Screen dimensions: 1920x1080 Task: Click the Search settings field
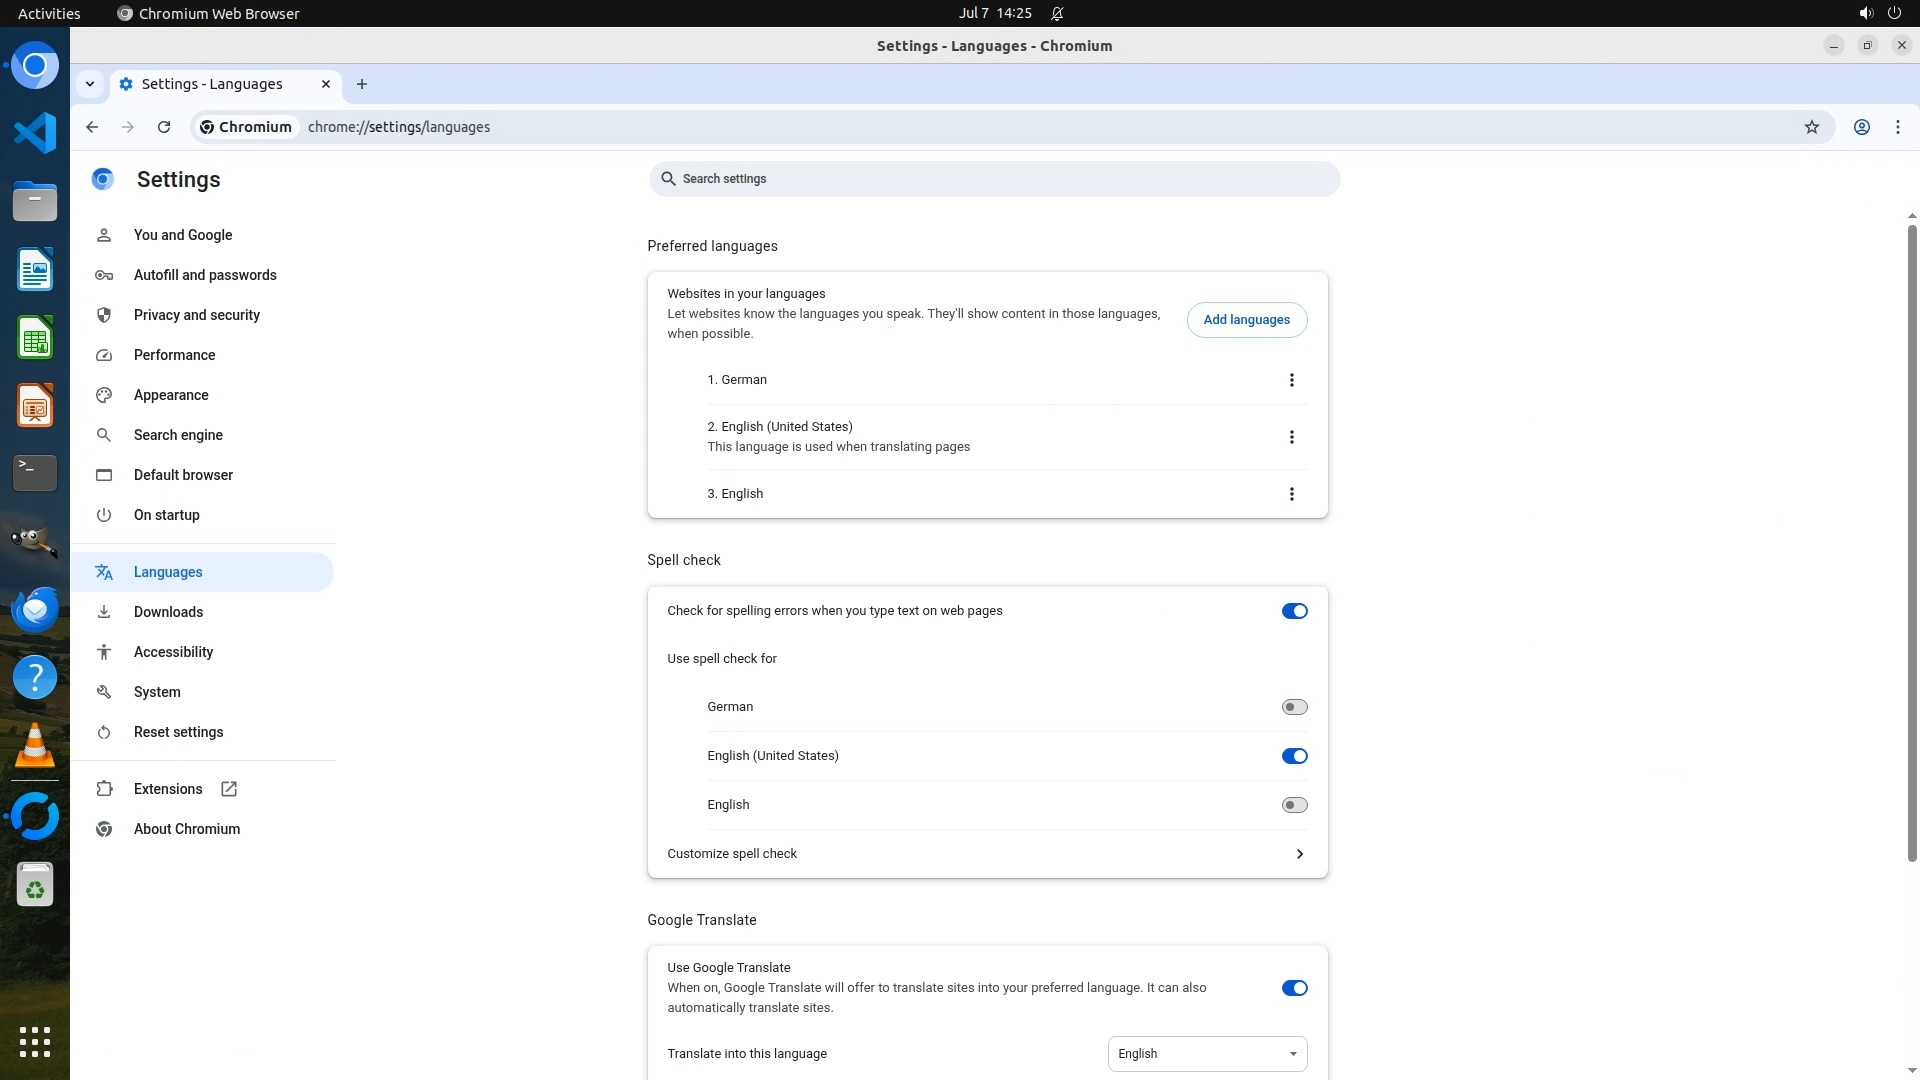pyautogui.click(x=993, y=179)
